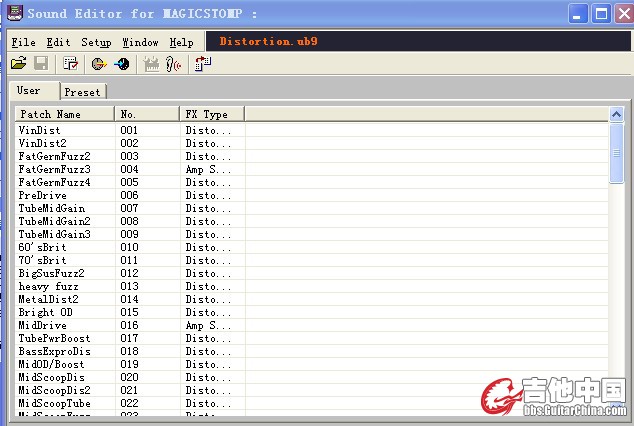
Task: Click the Amp S... type in row 004
Action: (x=208, y=169)
